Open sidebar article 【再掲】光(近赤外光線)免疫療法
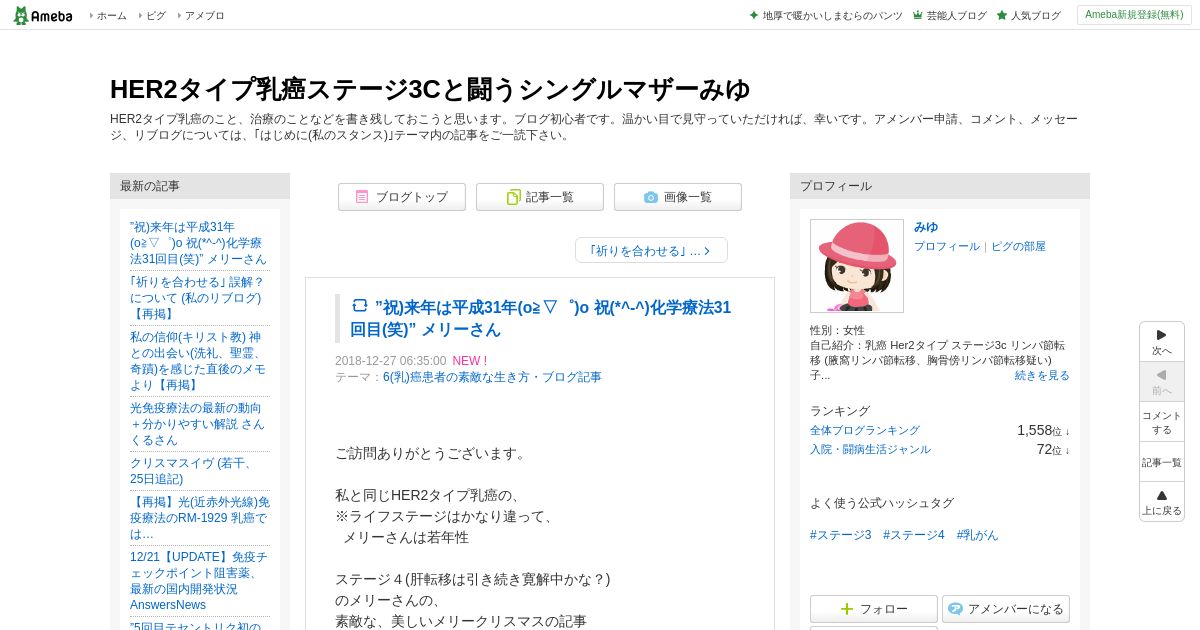This screenshot has width=1200, height=630. pyautogui.click(x=200, y=518)
